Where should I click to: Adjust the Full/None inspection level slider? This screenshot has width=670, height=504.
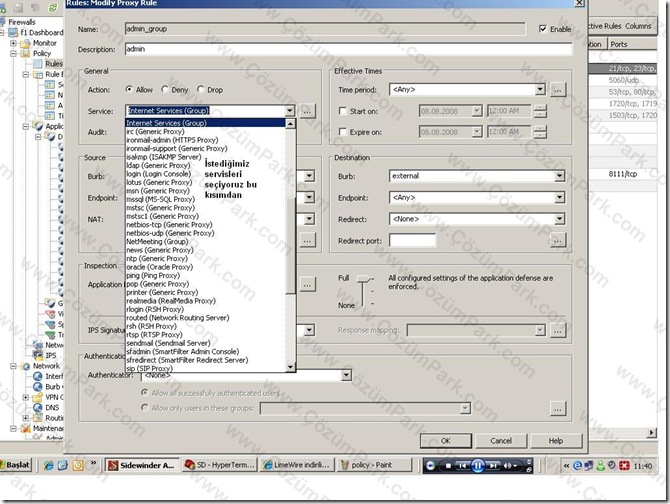pyautogui.click(x=364, y=279)
